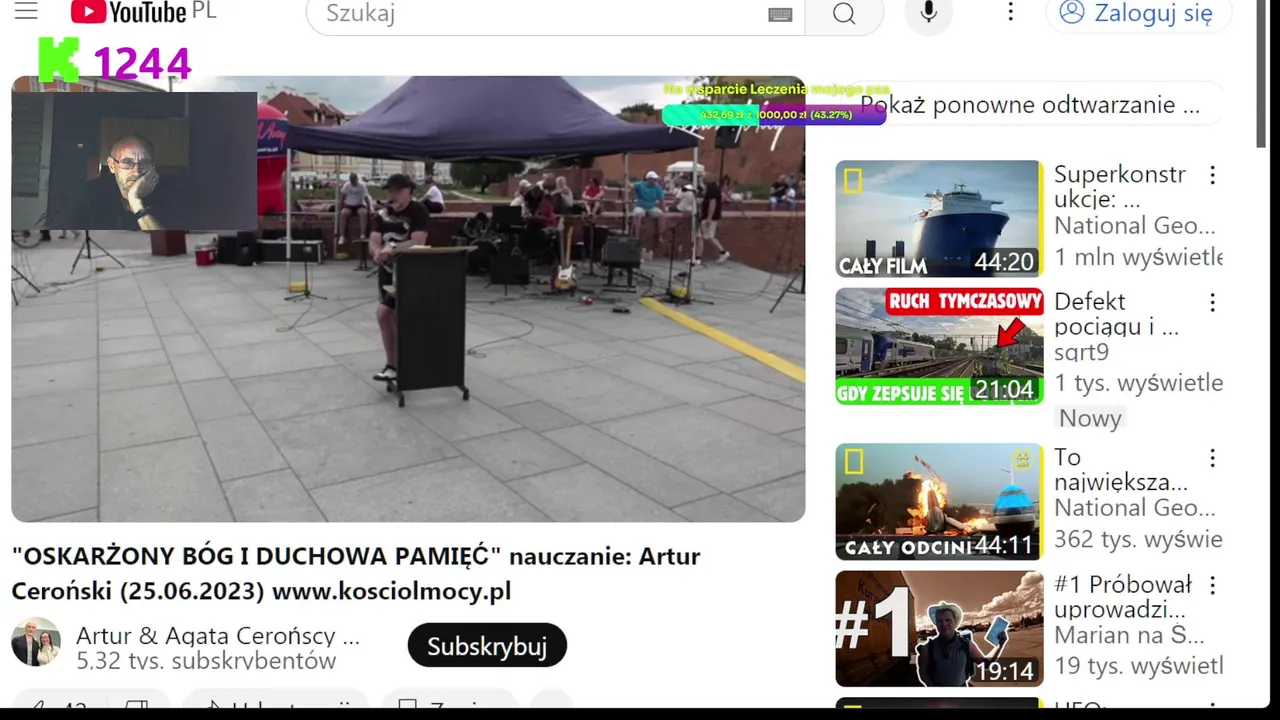Screen dimensions: 1280x720
Task: Open options menu for Defekt pociągu video
Action: coord(1212,303)
